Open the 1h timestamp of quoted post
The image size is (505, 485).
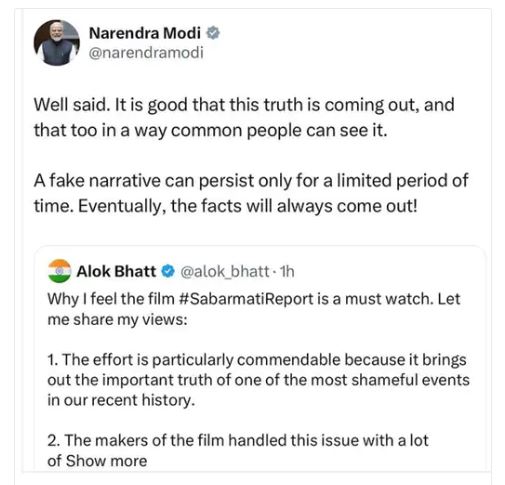click(x=287, y=272)
